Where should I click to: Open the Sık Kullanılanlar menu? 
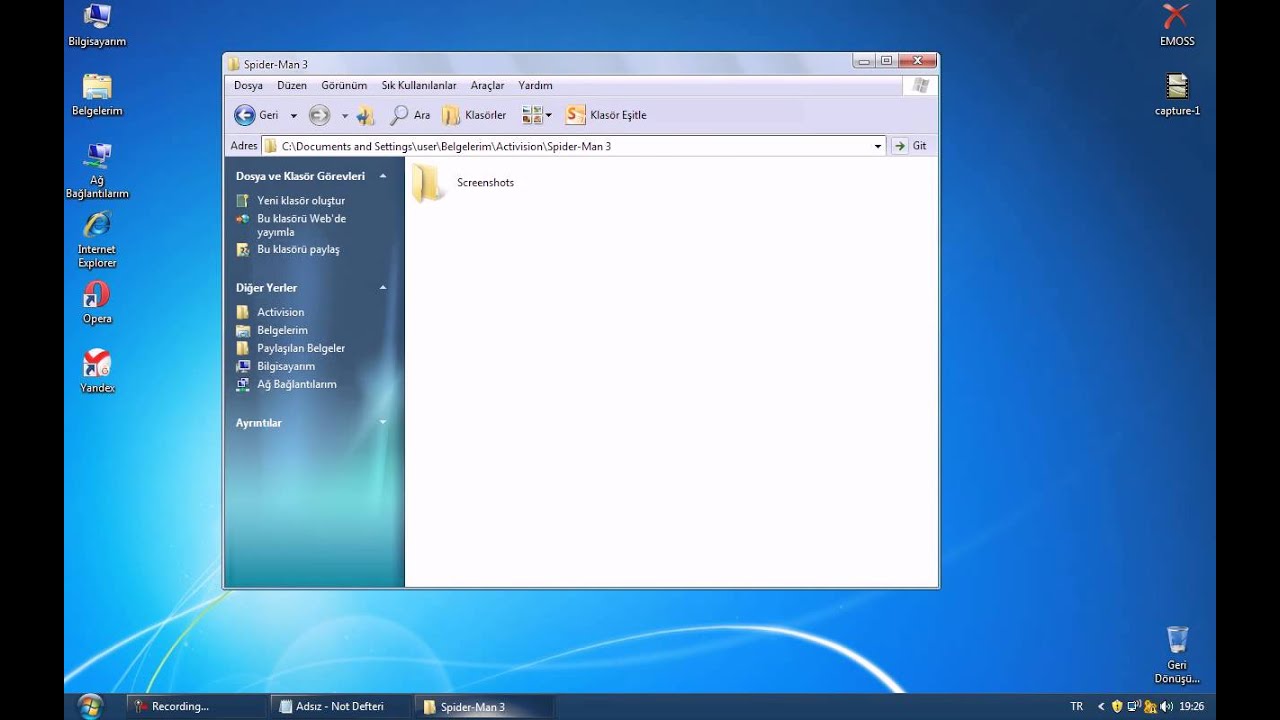(419, 86)
